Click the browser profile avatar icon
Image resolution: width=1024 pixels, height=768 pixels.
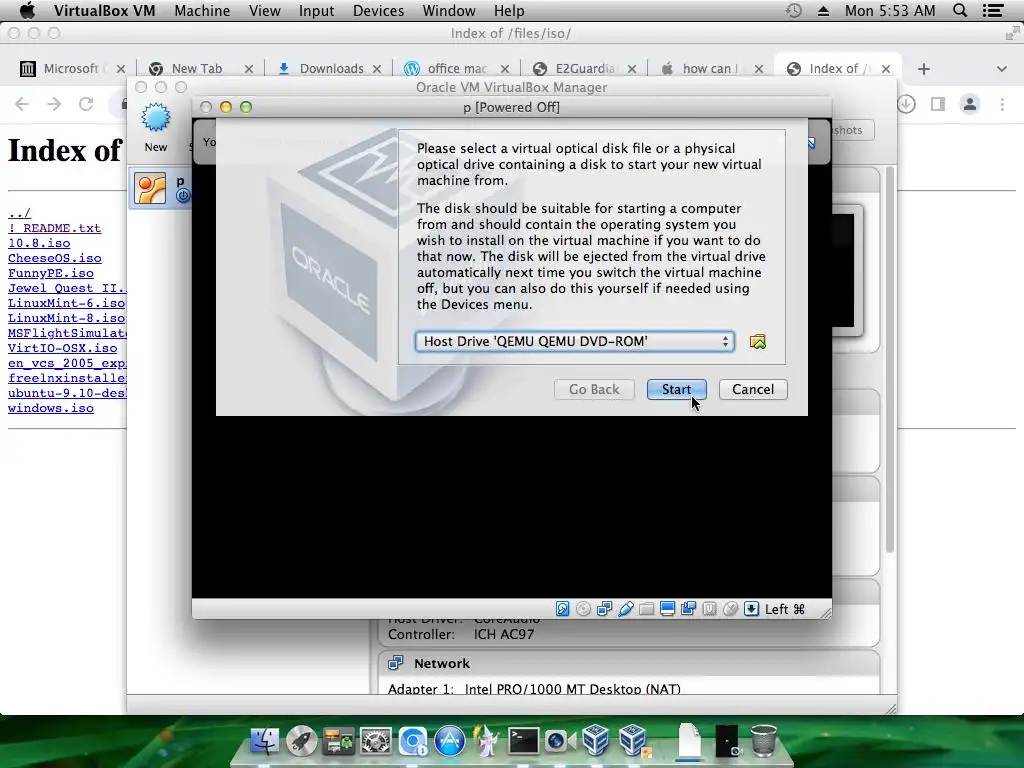coord(970,104)
